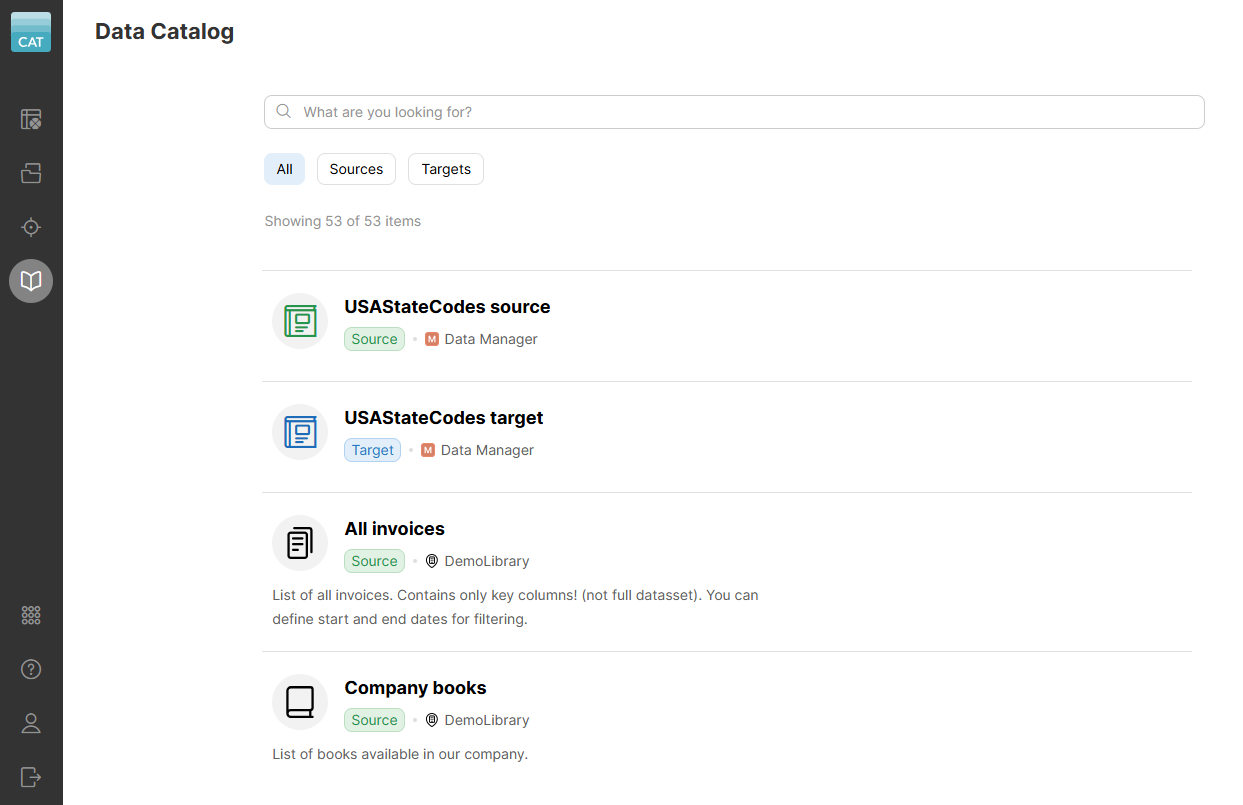Image resolution: width=1243 pixels, height=805 pixels.
Task: Click the All invoices document icon
Action: coord(299,542)
